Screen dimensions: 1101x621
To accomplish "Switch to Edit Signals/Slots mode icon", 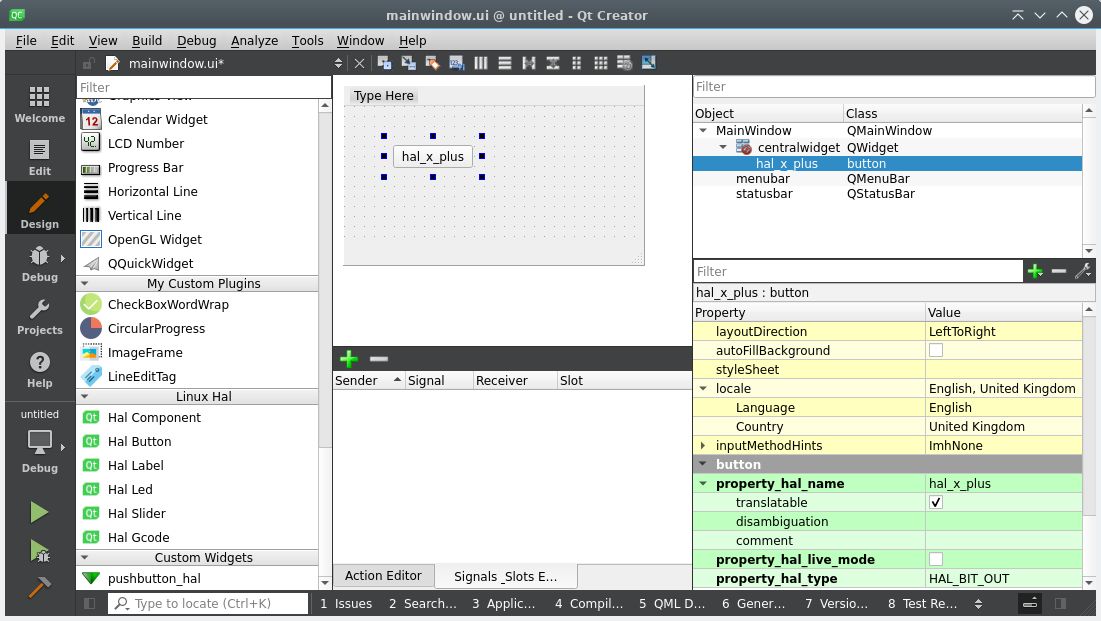I will (x=407, y=62).
